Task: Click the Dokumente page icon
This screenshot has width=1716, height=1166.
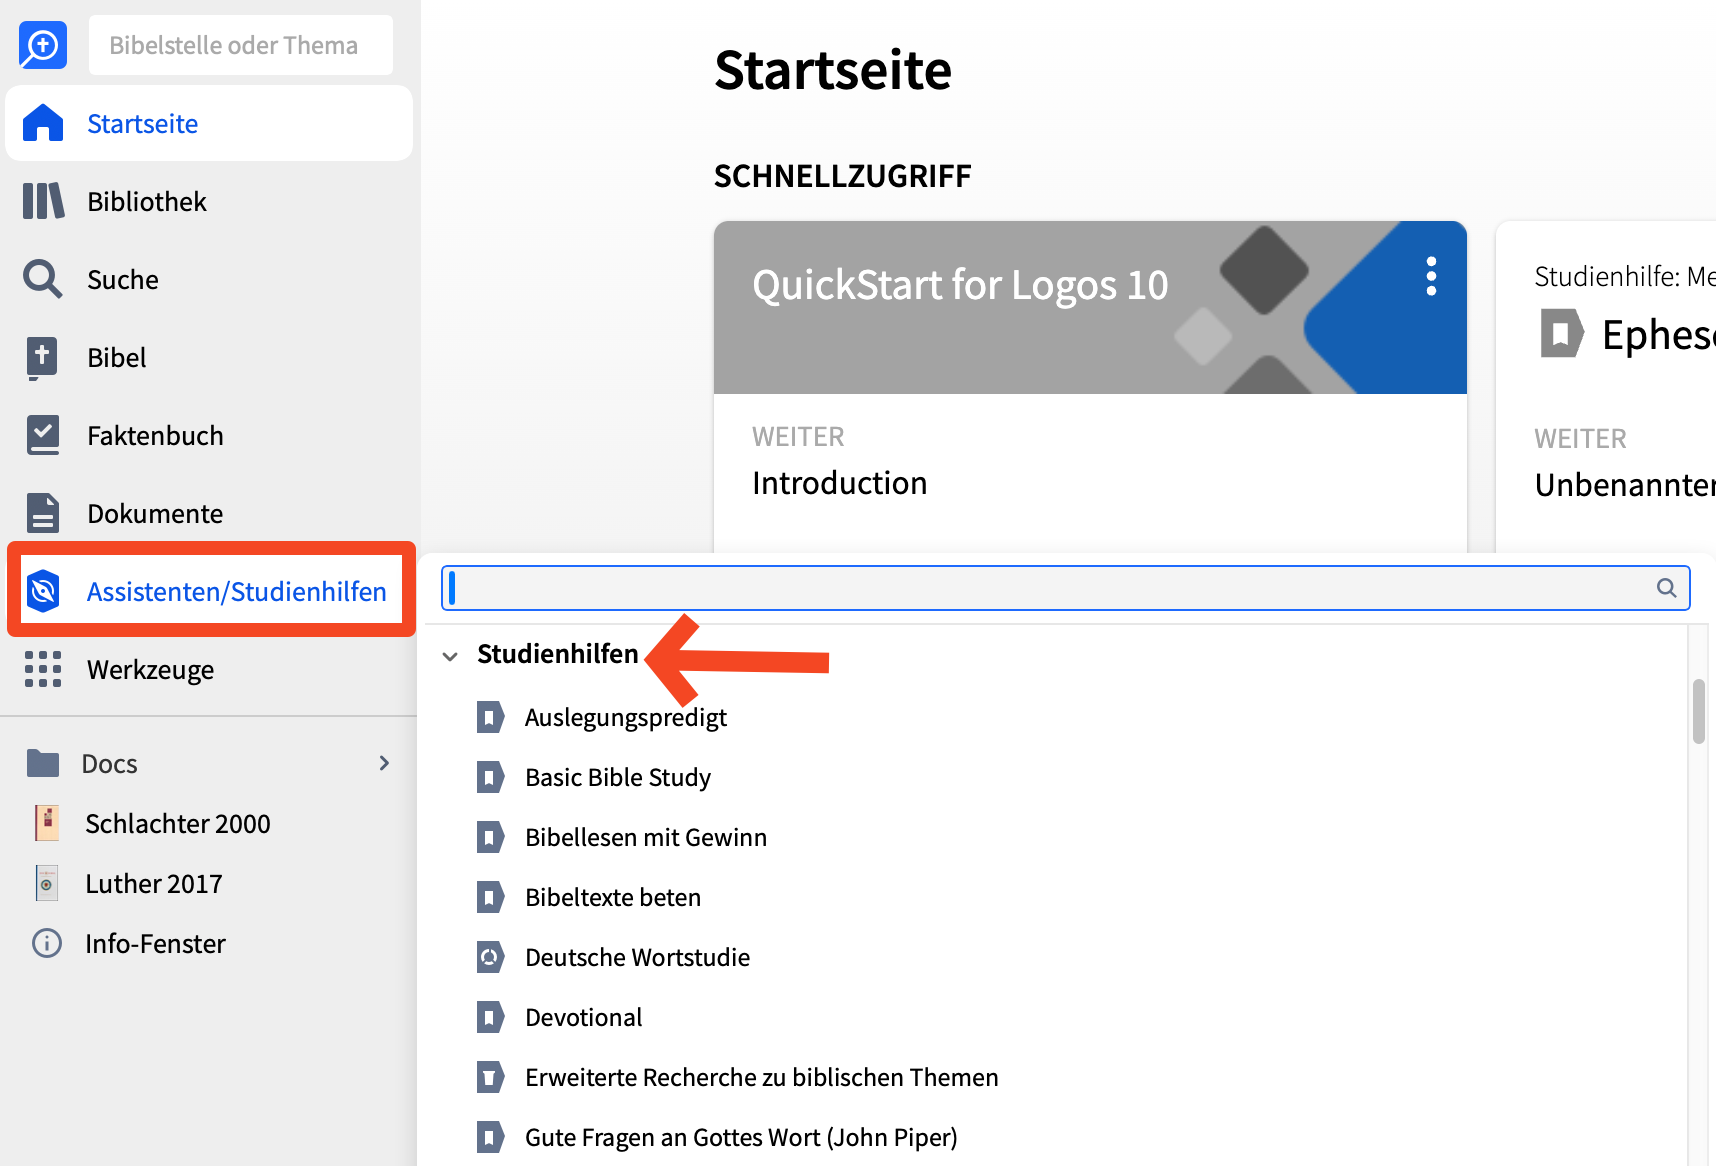Action: (x=43, y=513)
